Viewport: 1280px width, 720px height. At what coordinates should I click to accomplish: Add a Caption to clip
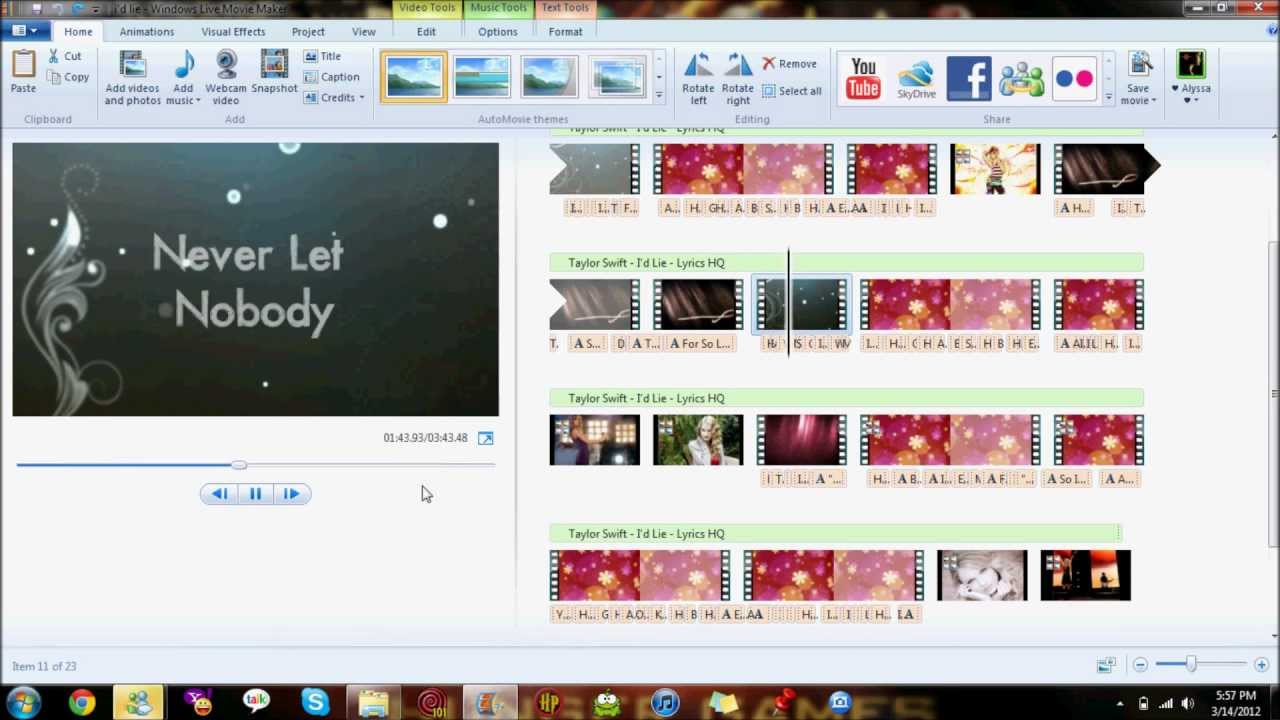(x=331, y=77)
